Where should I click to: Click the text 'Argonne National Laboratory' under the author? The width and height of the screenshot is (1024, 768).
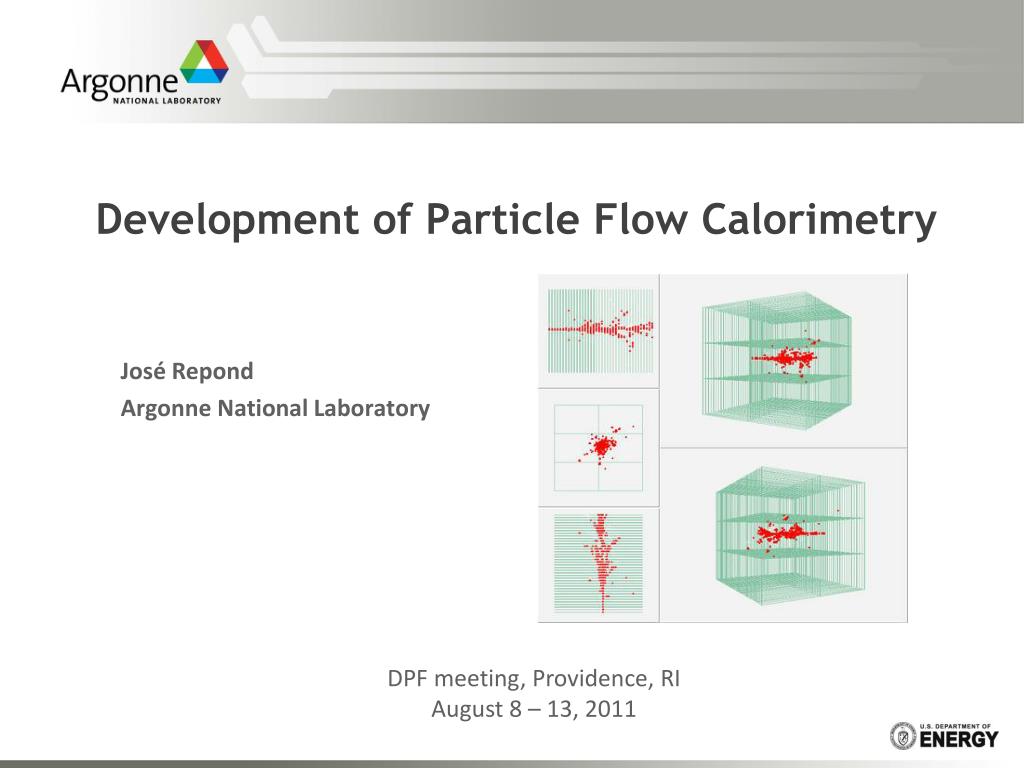(x=275, y=408)
